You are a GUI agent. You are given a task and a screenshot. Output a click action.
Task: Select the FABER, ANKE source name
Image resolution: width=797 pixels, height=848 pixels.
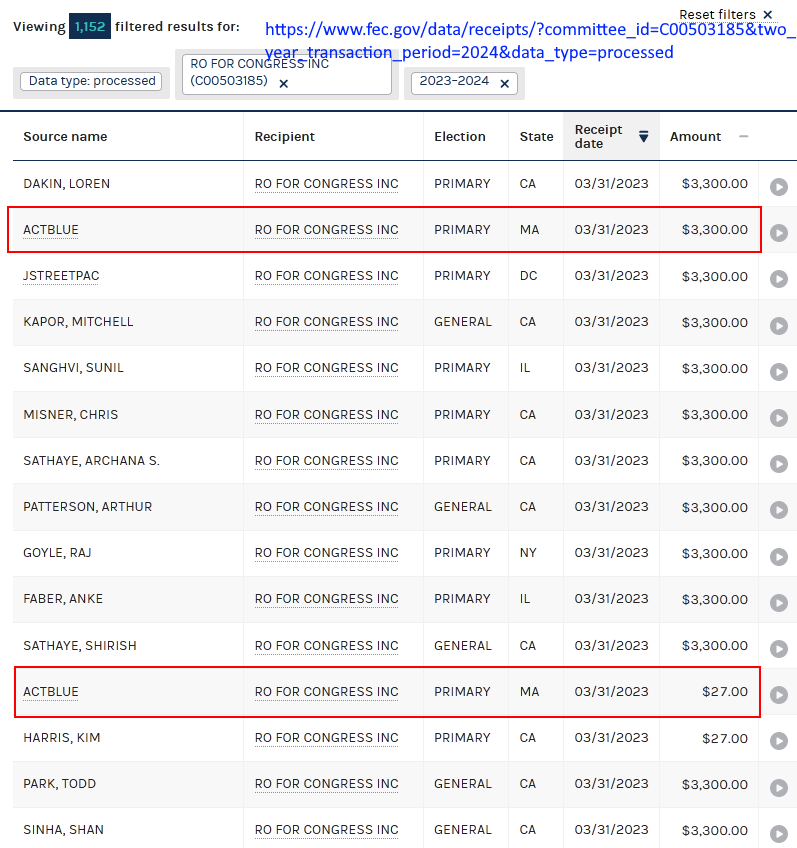pyautogui.click(x=63, y=599)
